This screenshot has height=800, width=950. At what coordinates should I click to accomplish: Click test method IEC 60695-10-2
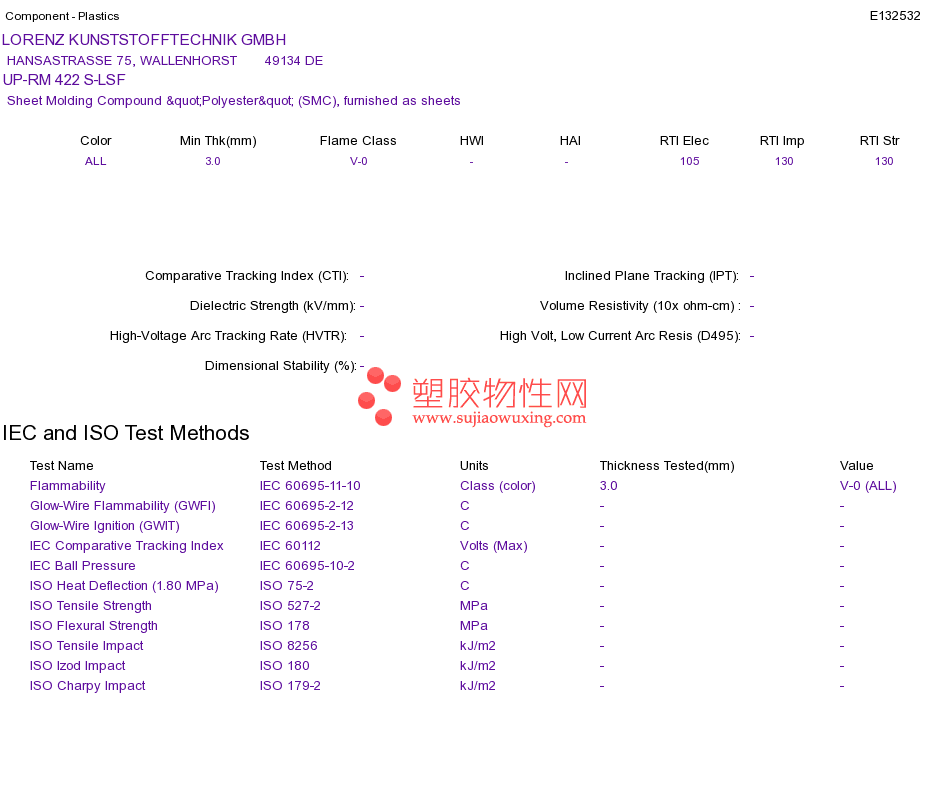[307, 565]
